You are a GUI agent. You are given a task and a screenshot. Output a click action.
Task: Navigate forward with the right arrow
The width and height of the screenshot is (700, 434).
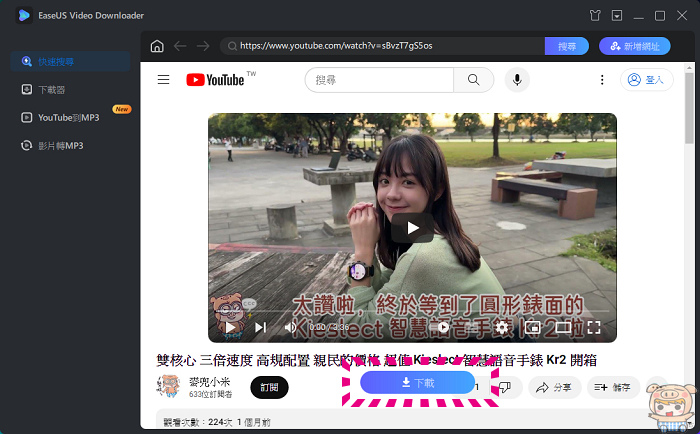tap(203, 46)
